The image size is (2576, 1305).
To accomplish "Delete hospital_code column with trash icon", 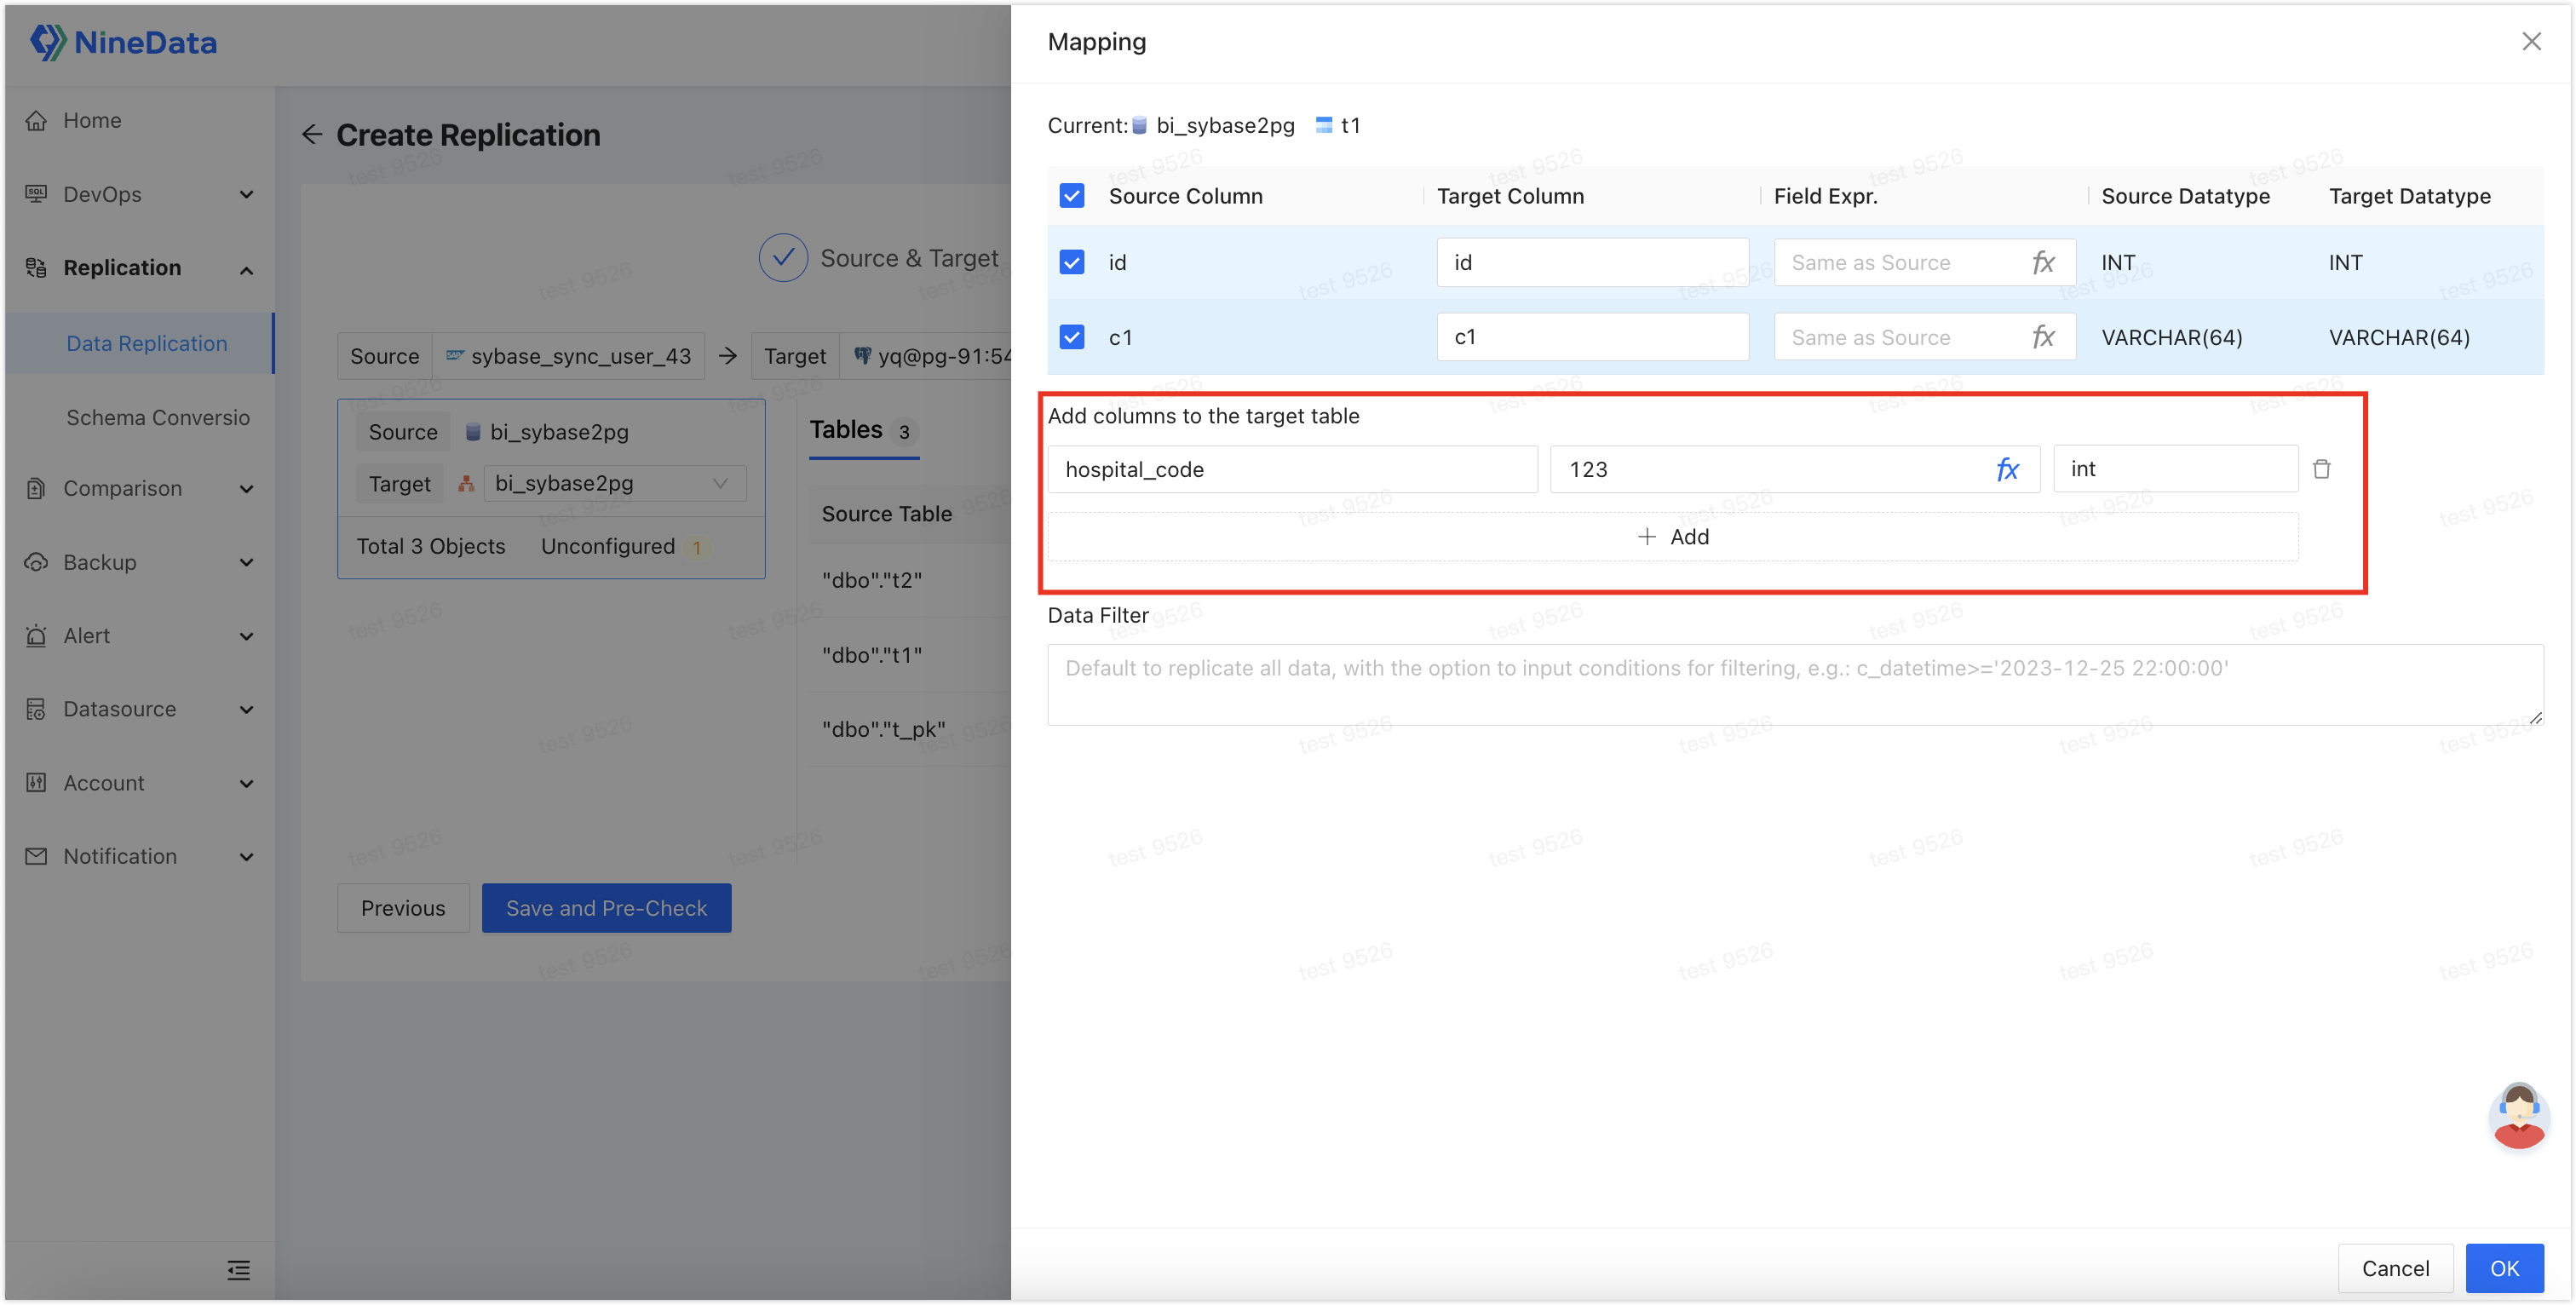I will (x=2321, y=469).
